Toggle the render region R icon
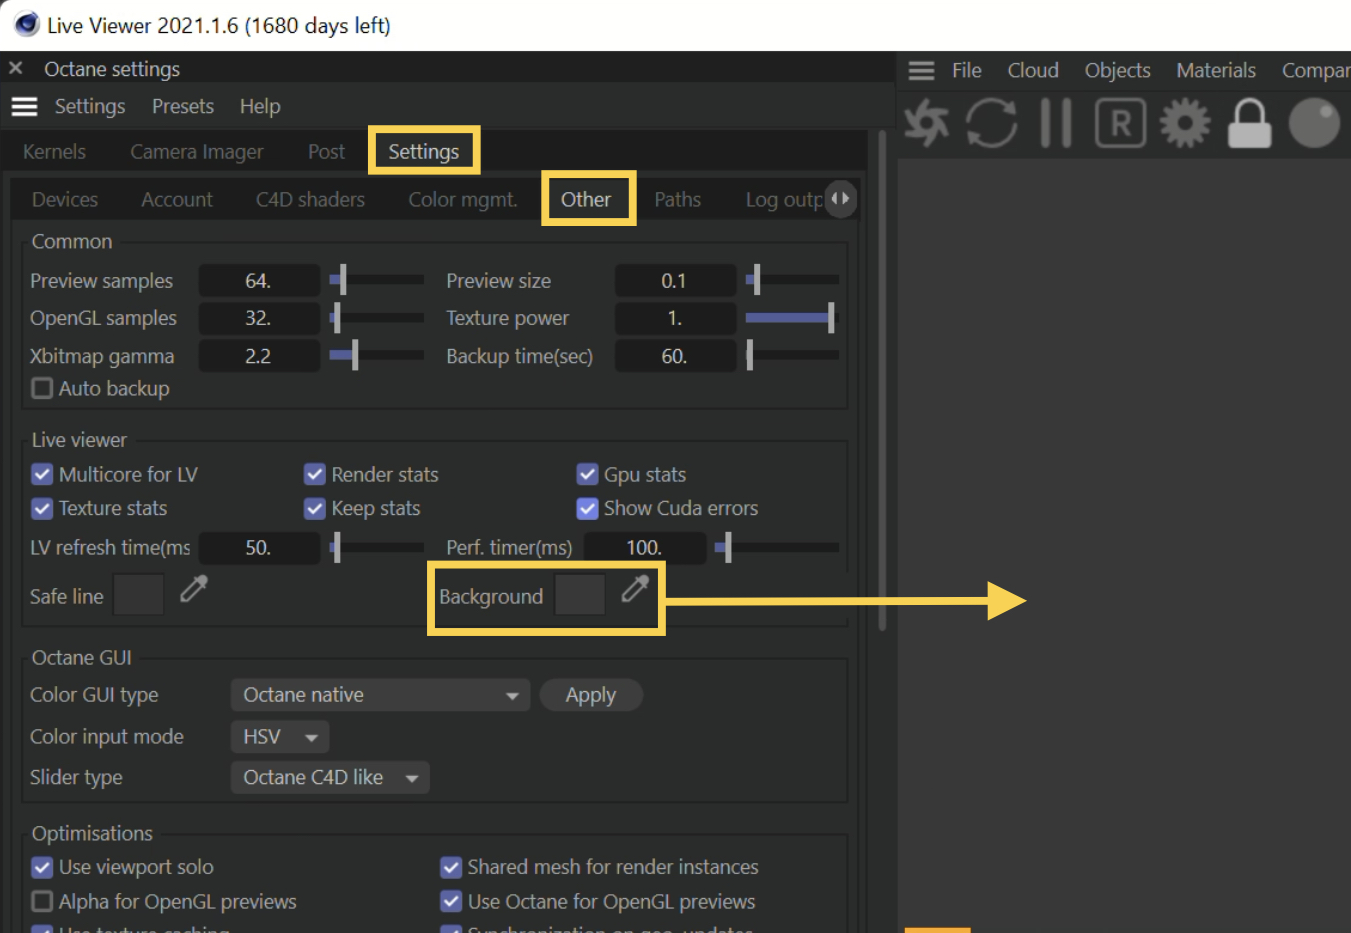 [x=1121, y=123]
